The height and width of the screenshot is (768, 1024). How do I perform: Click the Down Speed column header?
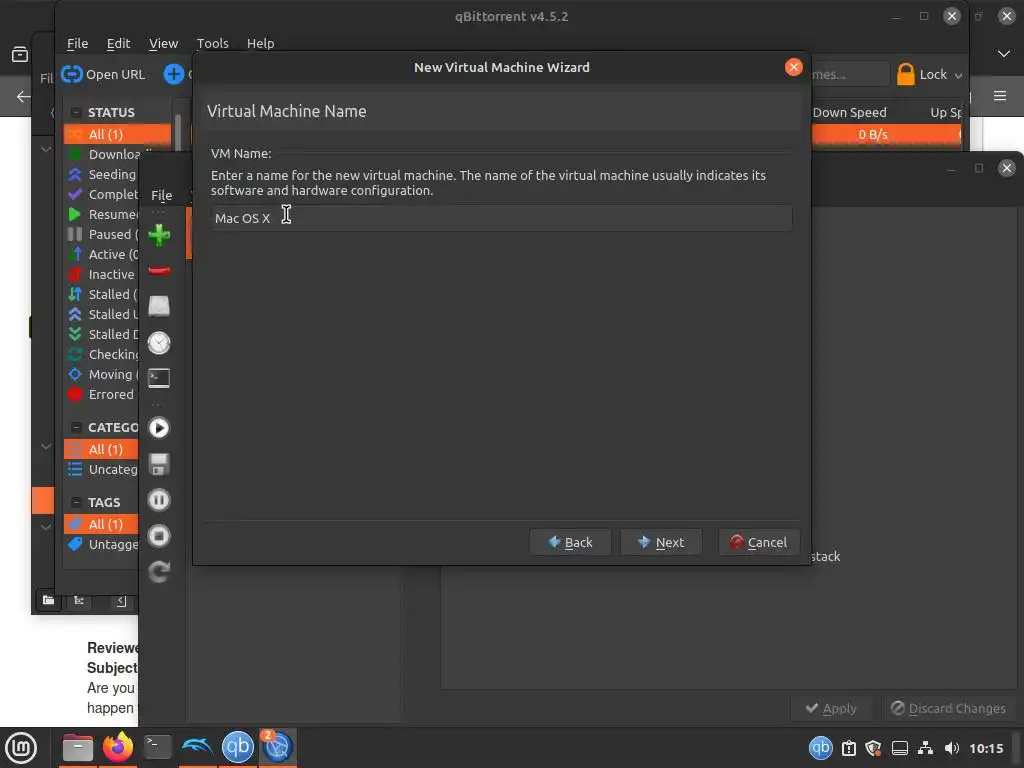click(850, 112)
